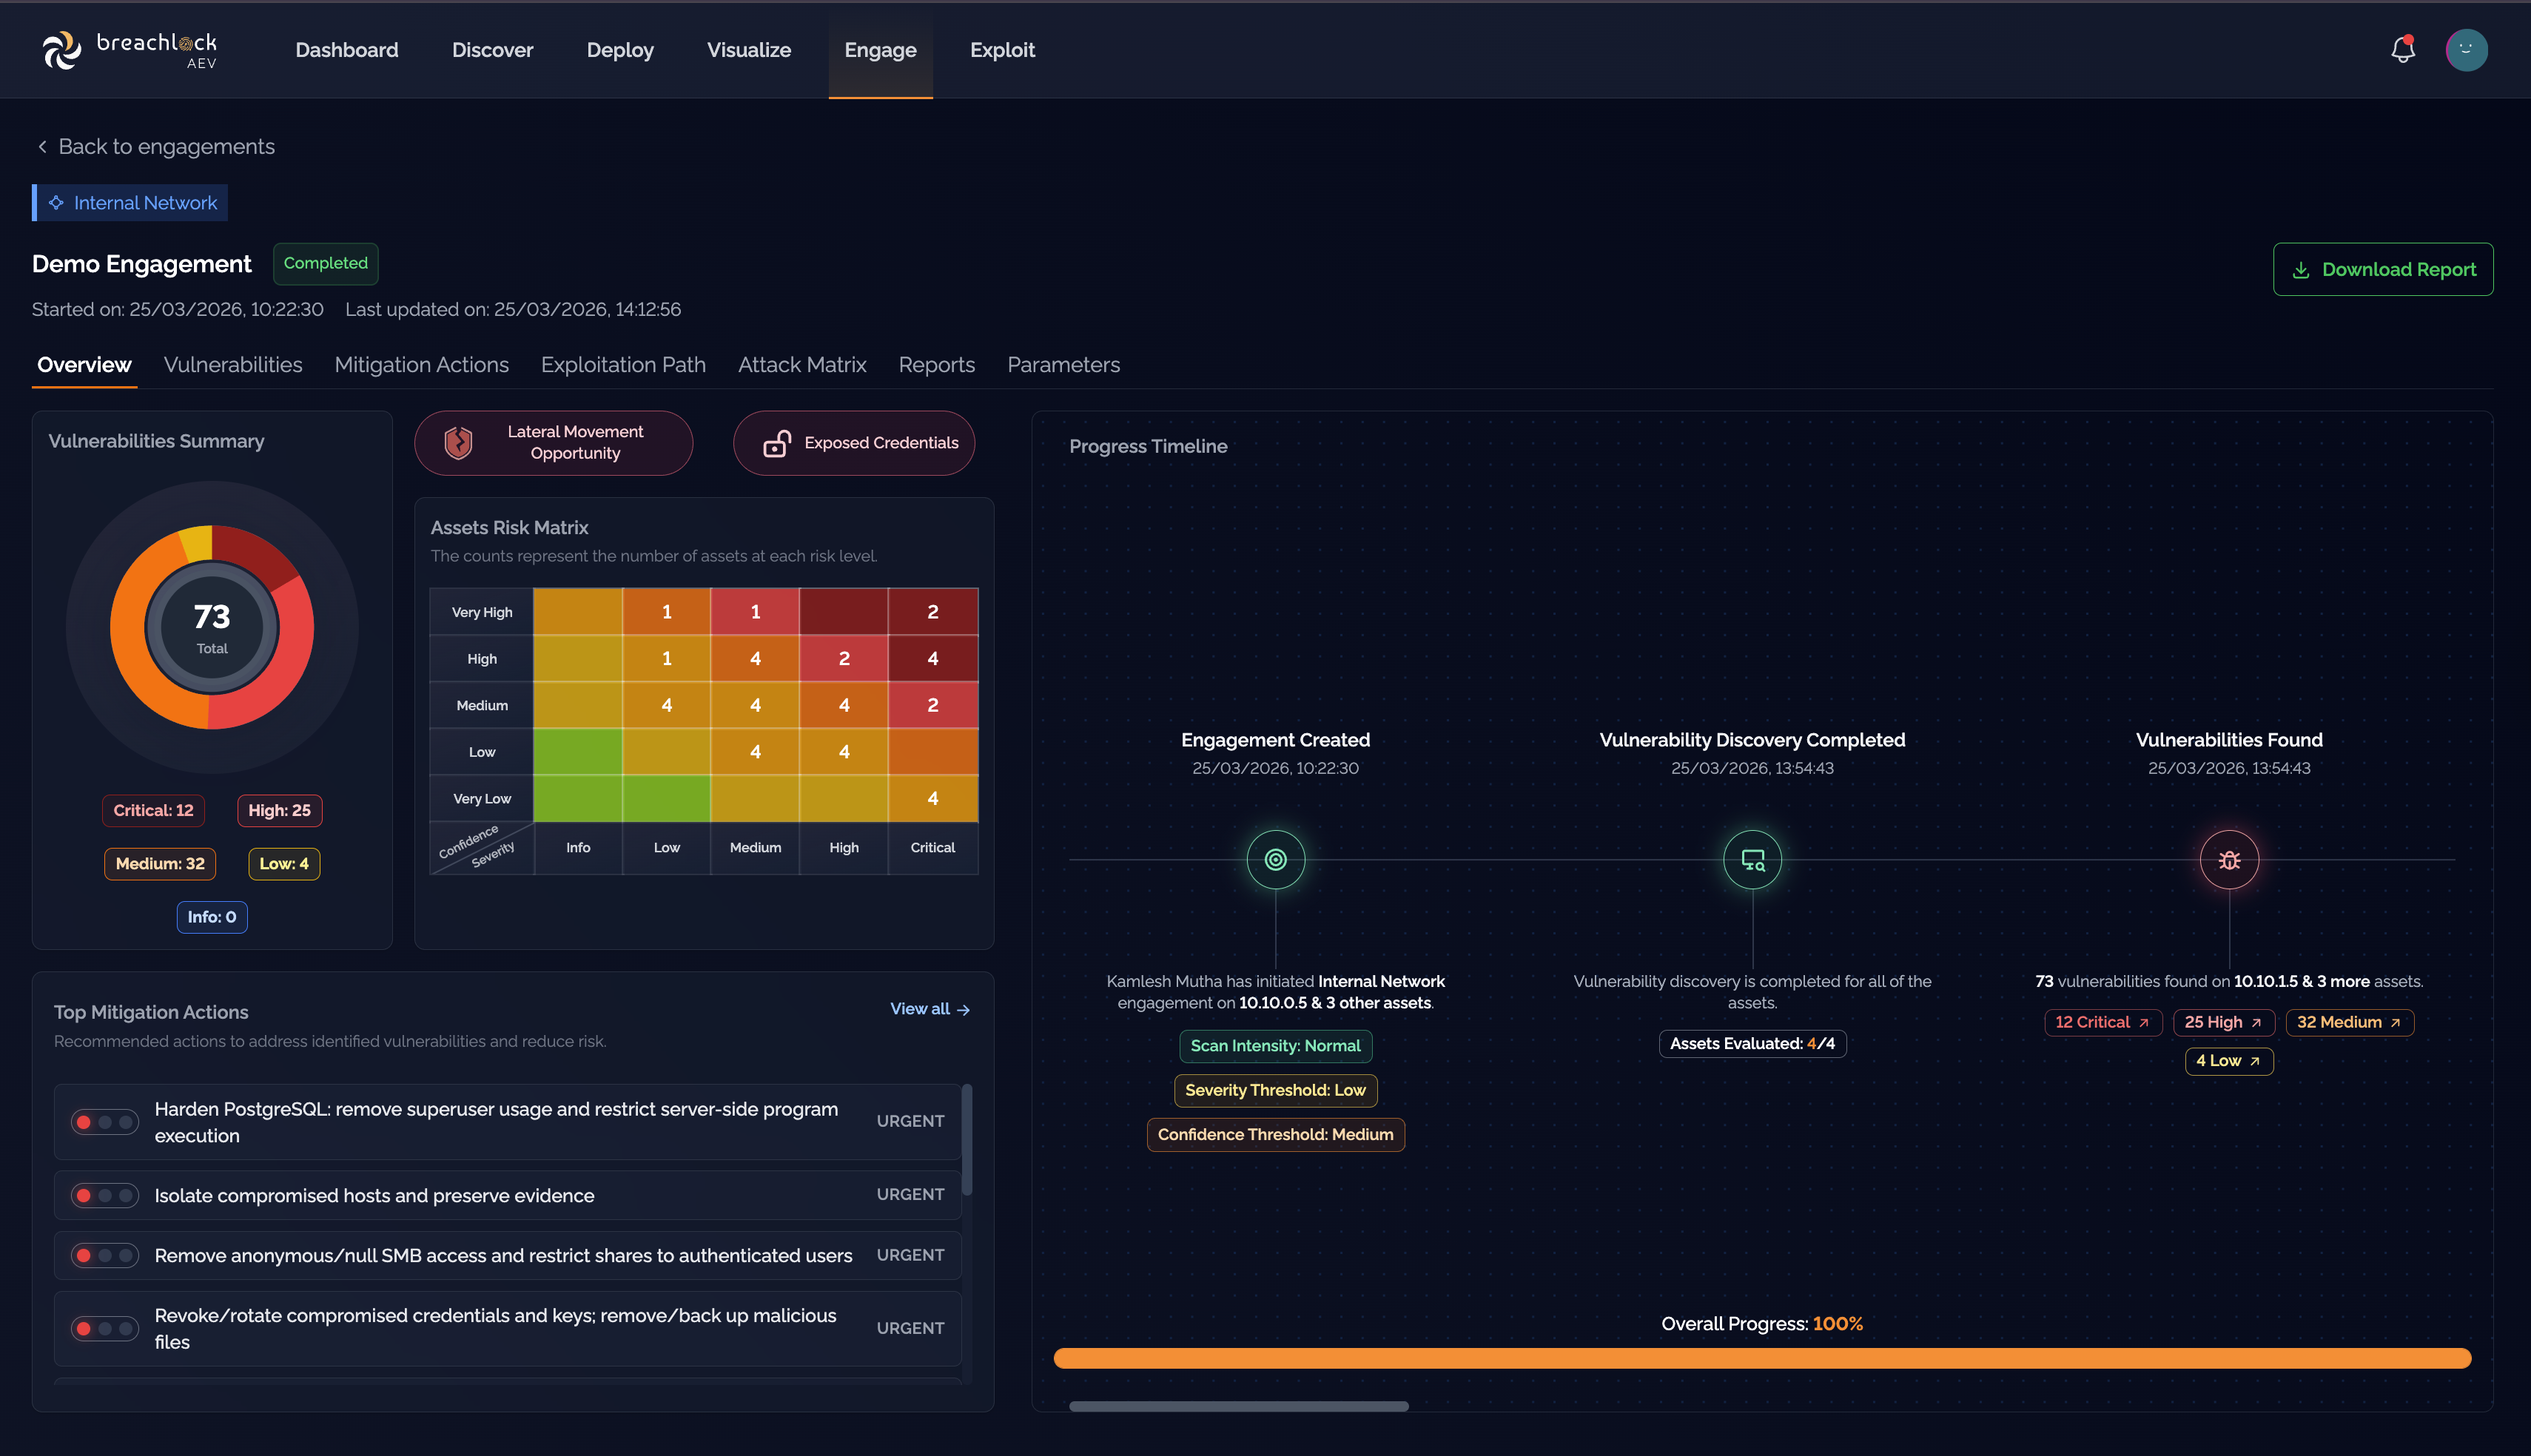
Task: Open the Exploit menu
Action: [x=1002, y=50]
